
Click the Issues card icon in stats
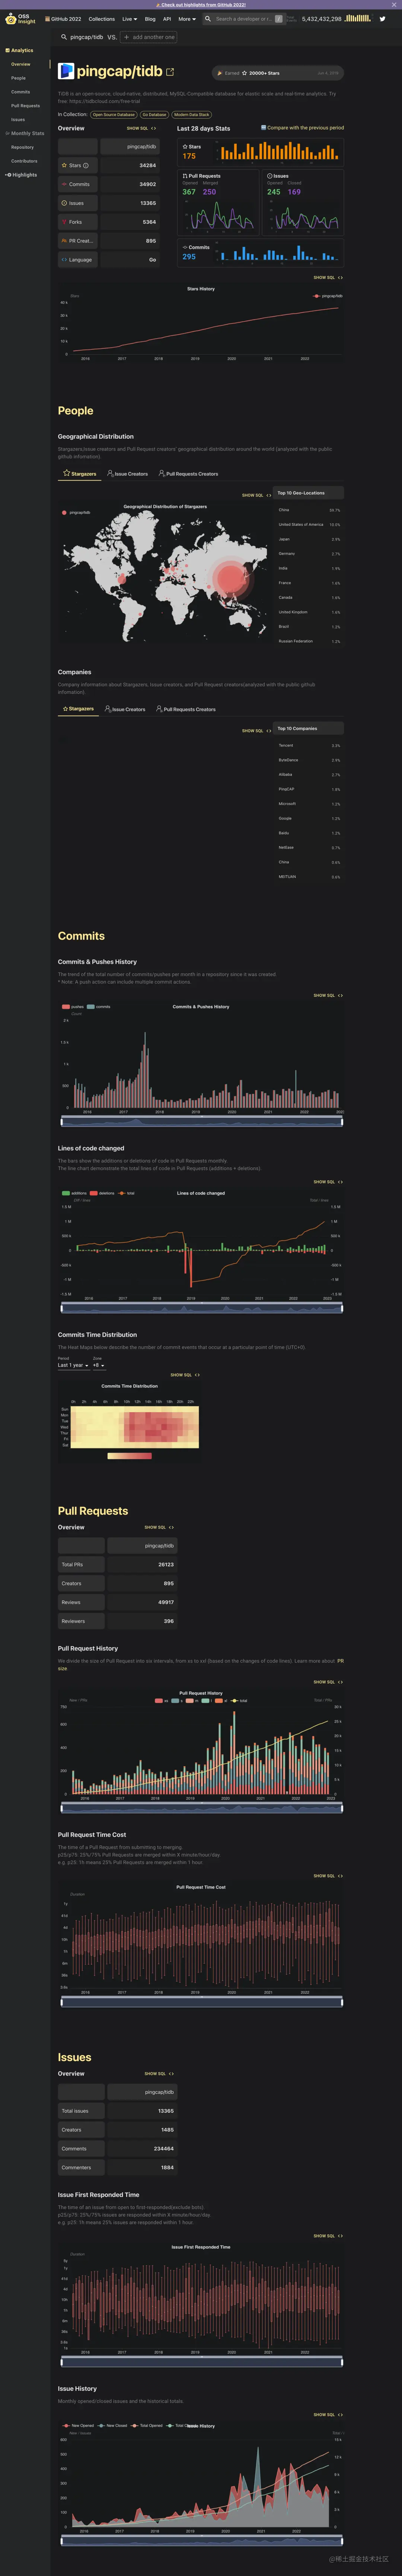(270, 176)
